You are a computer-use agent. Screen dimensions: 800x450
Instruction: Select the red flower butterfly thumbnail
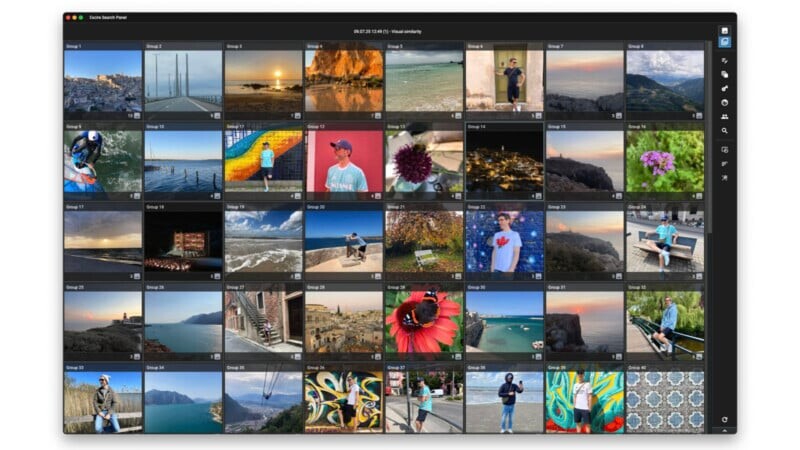point(423,322)
